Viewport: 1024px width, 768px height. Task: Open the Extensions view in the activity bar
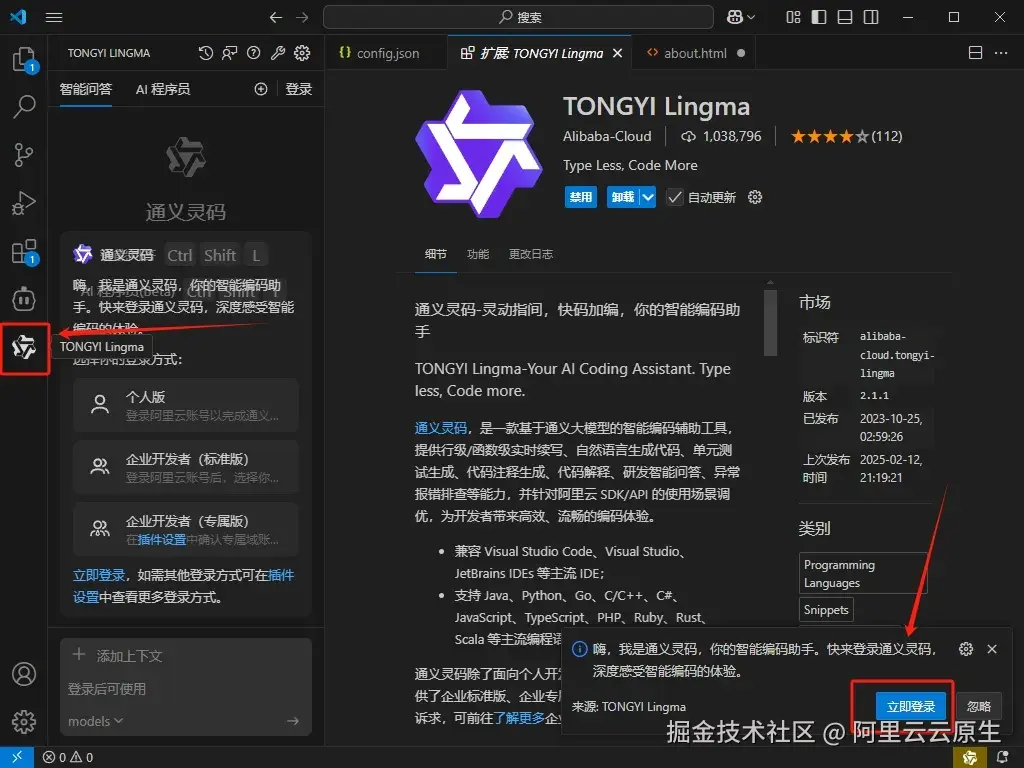pos(24,251)
